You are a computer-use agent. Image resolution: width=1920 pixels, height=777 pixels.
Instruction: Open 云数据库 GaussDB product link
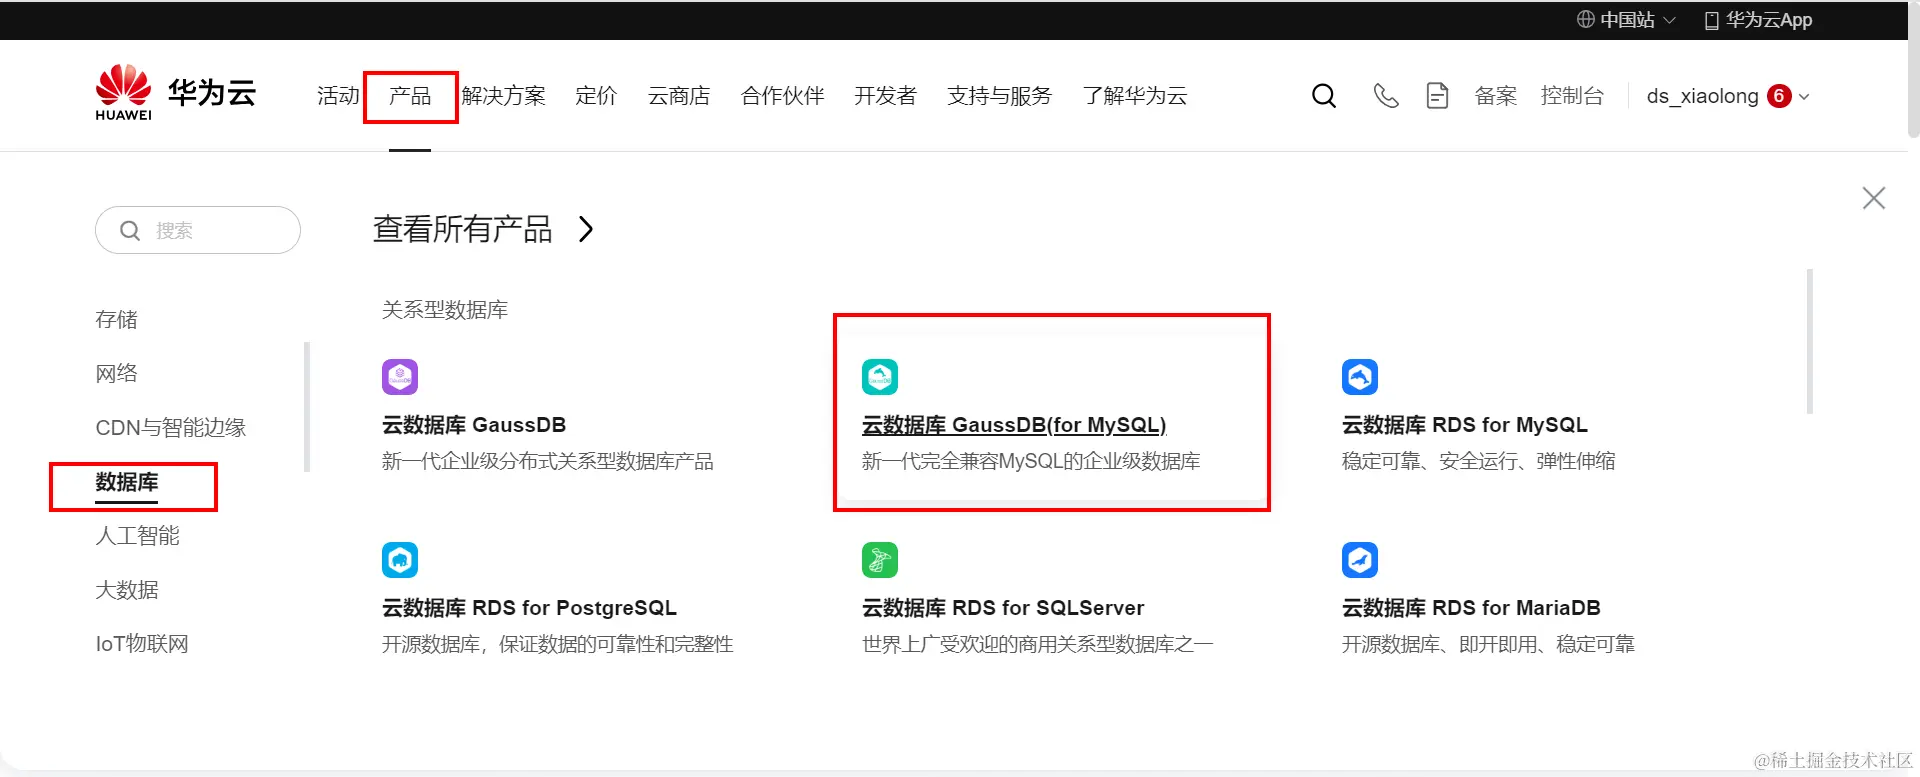474,425
